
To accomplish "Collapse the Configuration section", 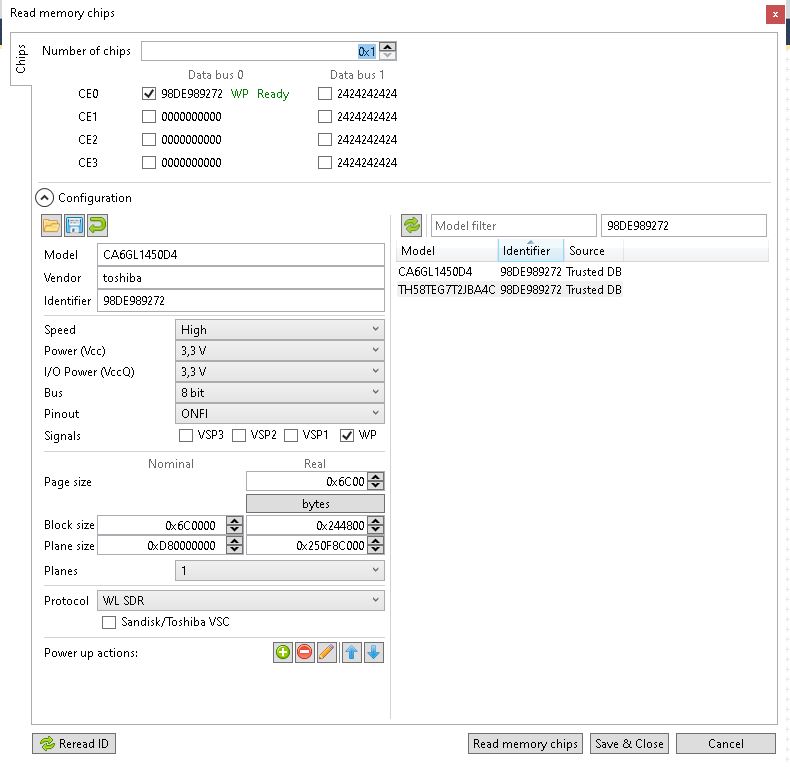I will click(44, 198).
